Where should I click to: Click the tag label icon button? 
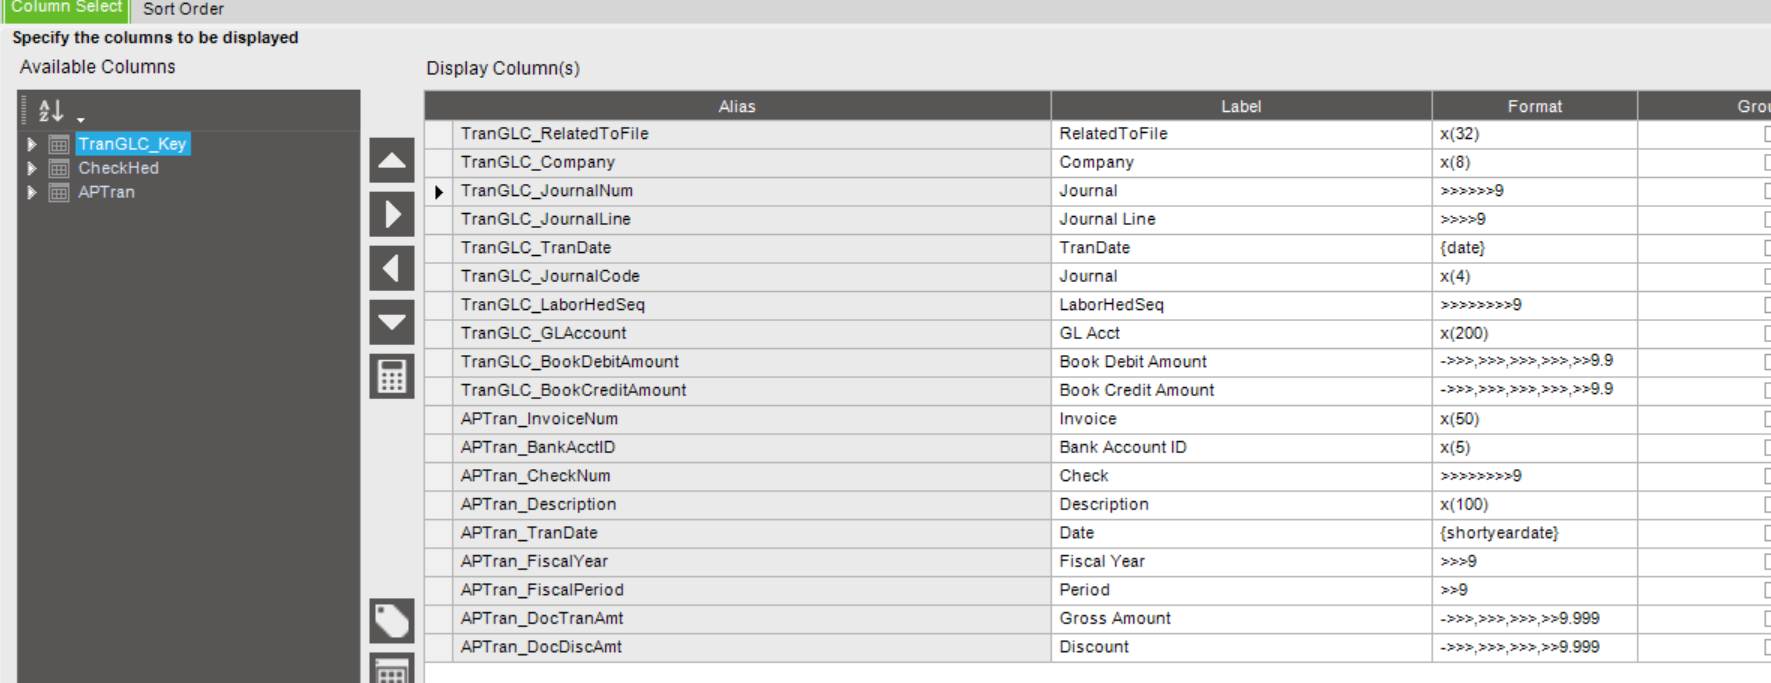(x=392, y=621)
